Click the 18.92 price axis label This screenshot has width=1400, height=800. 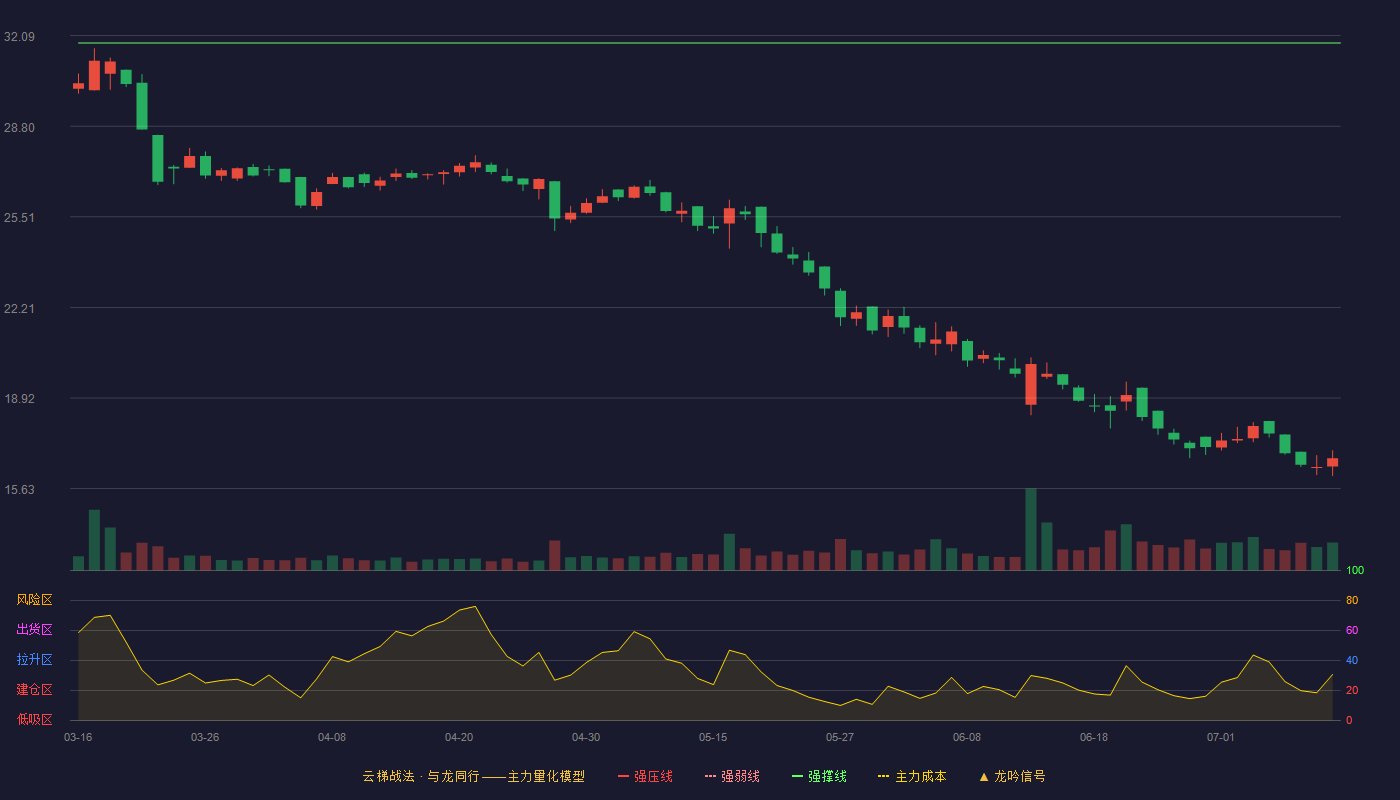(x=19, y=398)
